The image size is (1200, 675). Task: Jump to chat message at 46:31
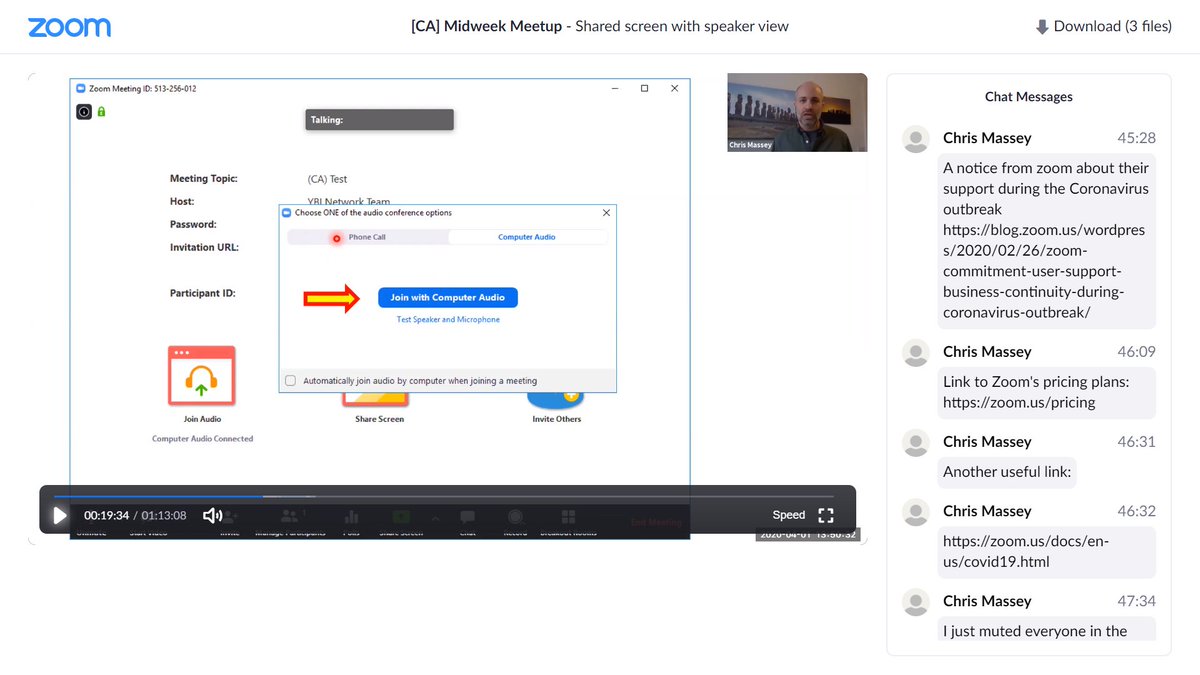(x=1136, y=442)
